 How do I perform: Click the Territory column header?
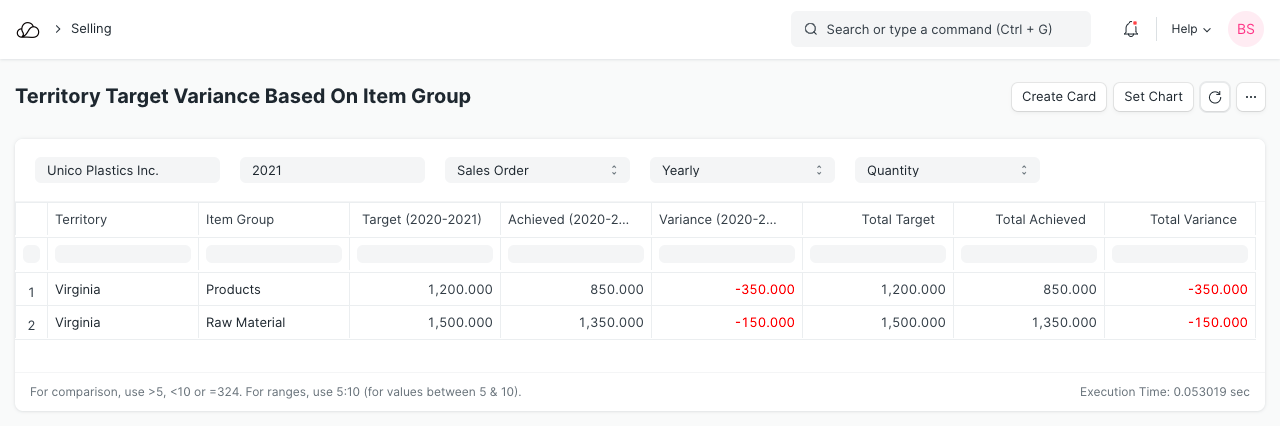point(81,220)
